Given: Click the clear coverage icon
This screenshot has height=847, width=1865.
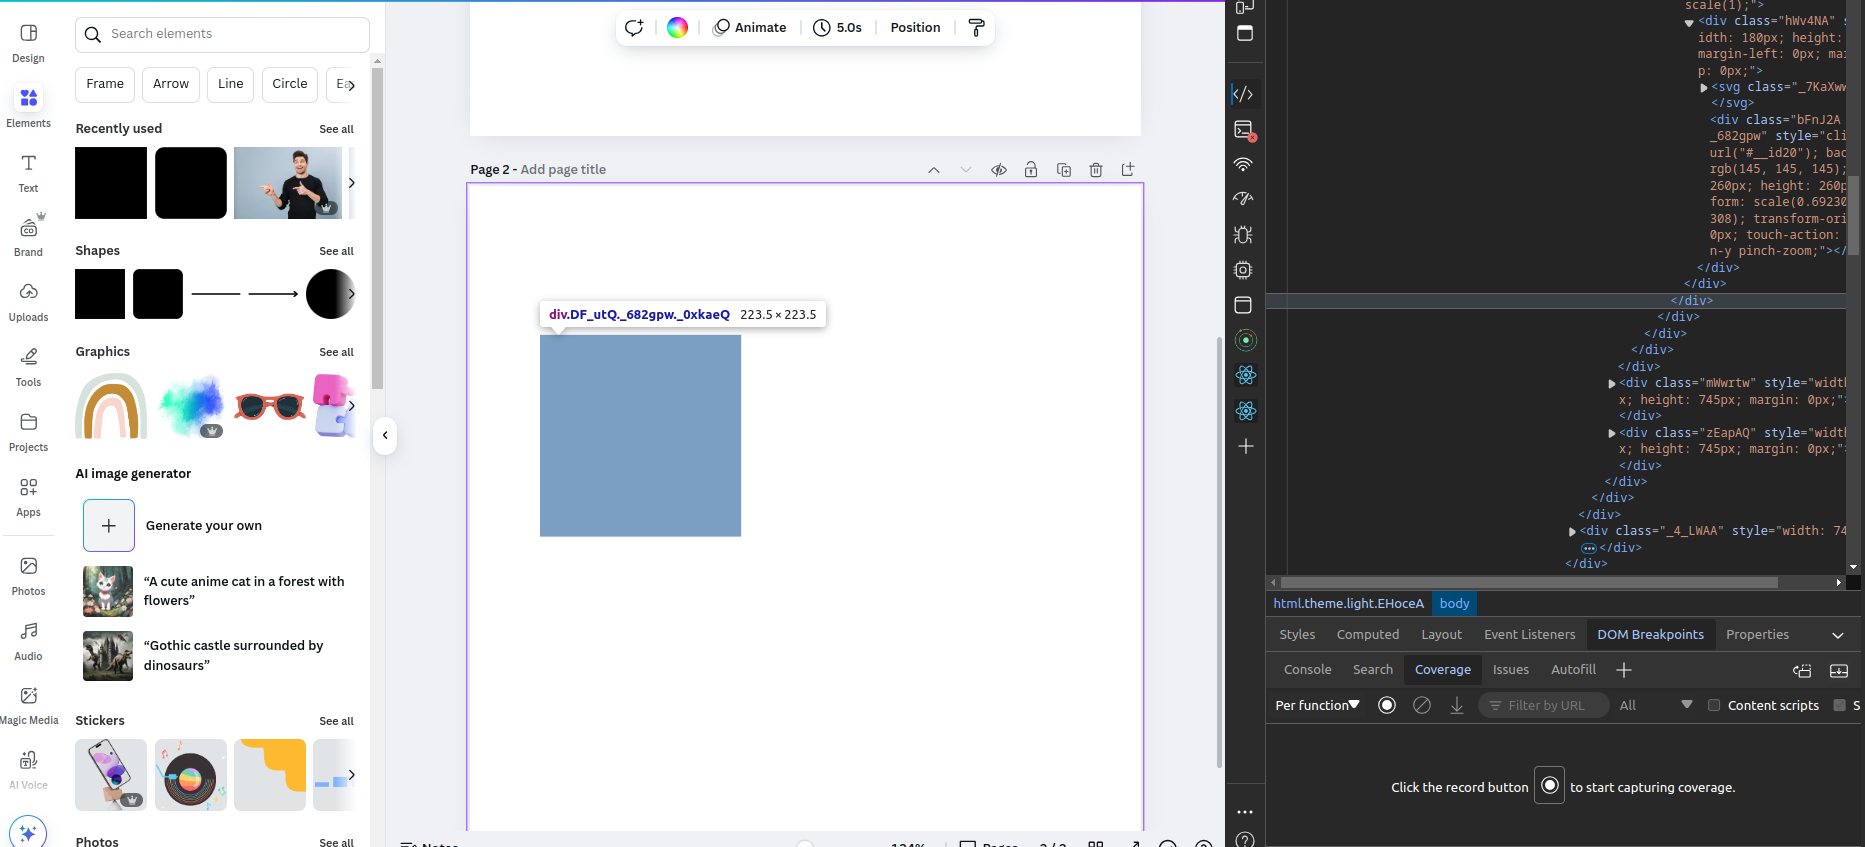Looking at the screenshot, I should (1422, 705).
